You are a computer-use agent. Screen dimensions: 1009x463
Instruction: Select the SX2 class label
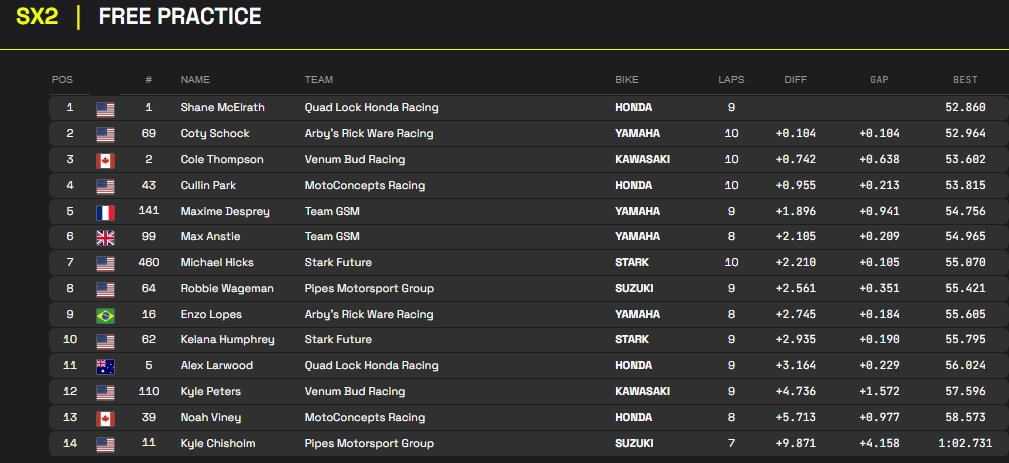37,17
